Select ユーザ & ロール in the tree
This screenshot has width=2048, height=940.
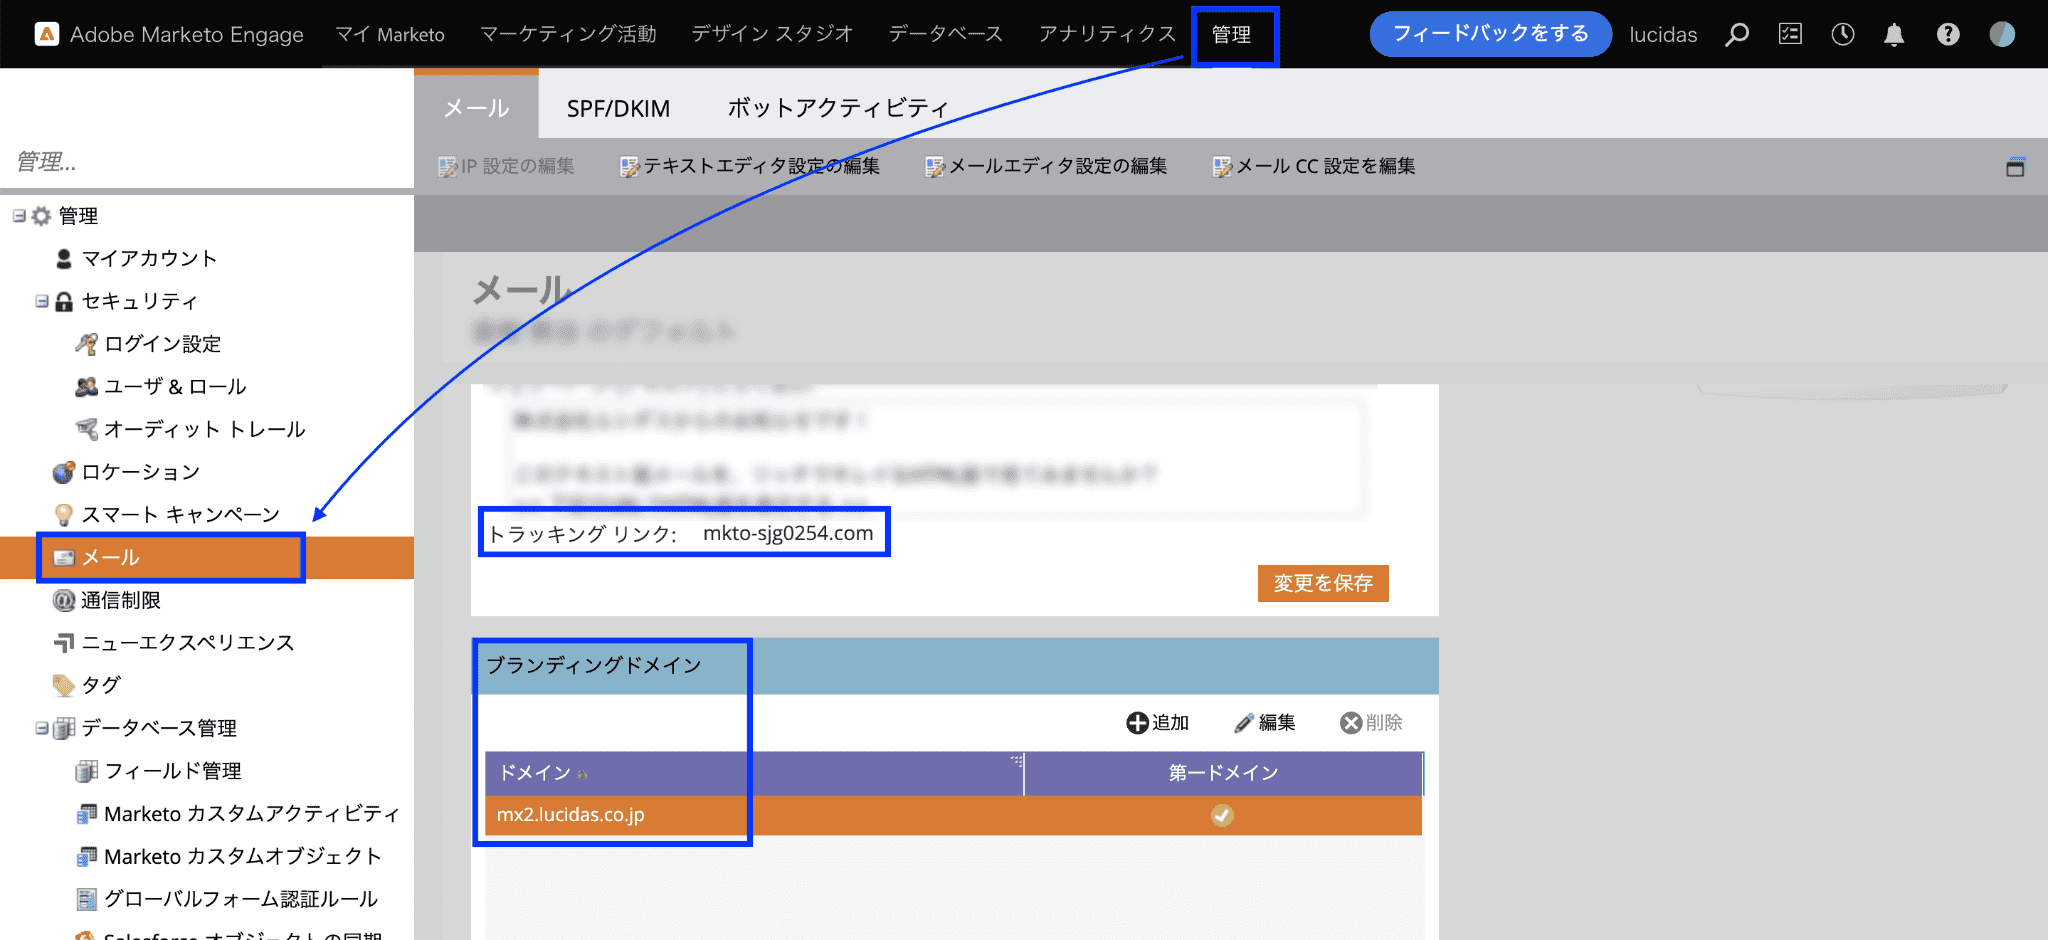pos(175,387)
